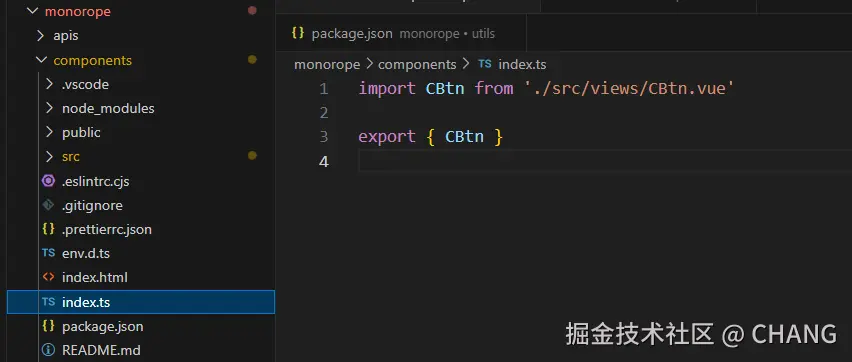Screen dimensions: 852x362
Task: Click the HTML icon beside index.html
Action: 48,277
